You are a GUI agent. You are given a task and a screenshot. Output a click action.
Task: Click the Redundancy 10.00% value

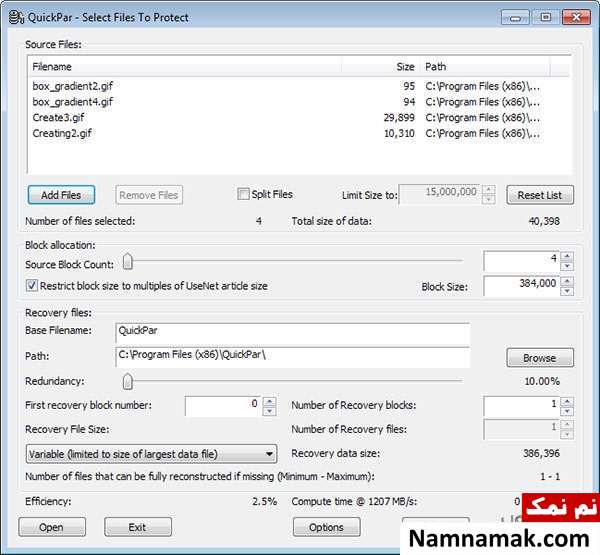pyautogui.click(x=542, y=381)
